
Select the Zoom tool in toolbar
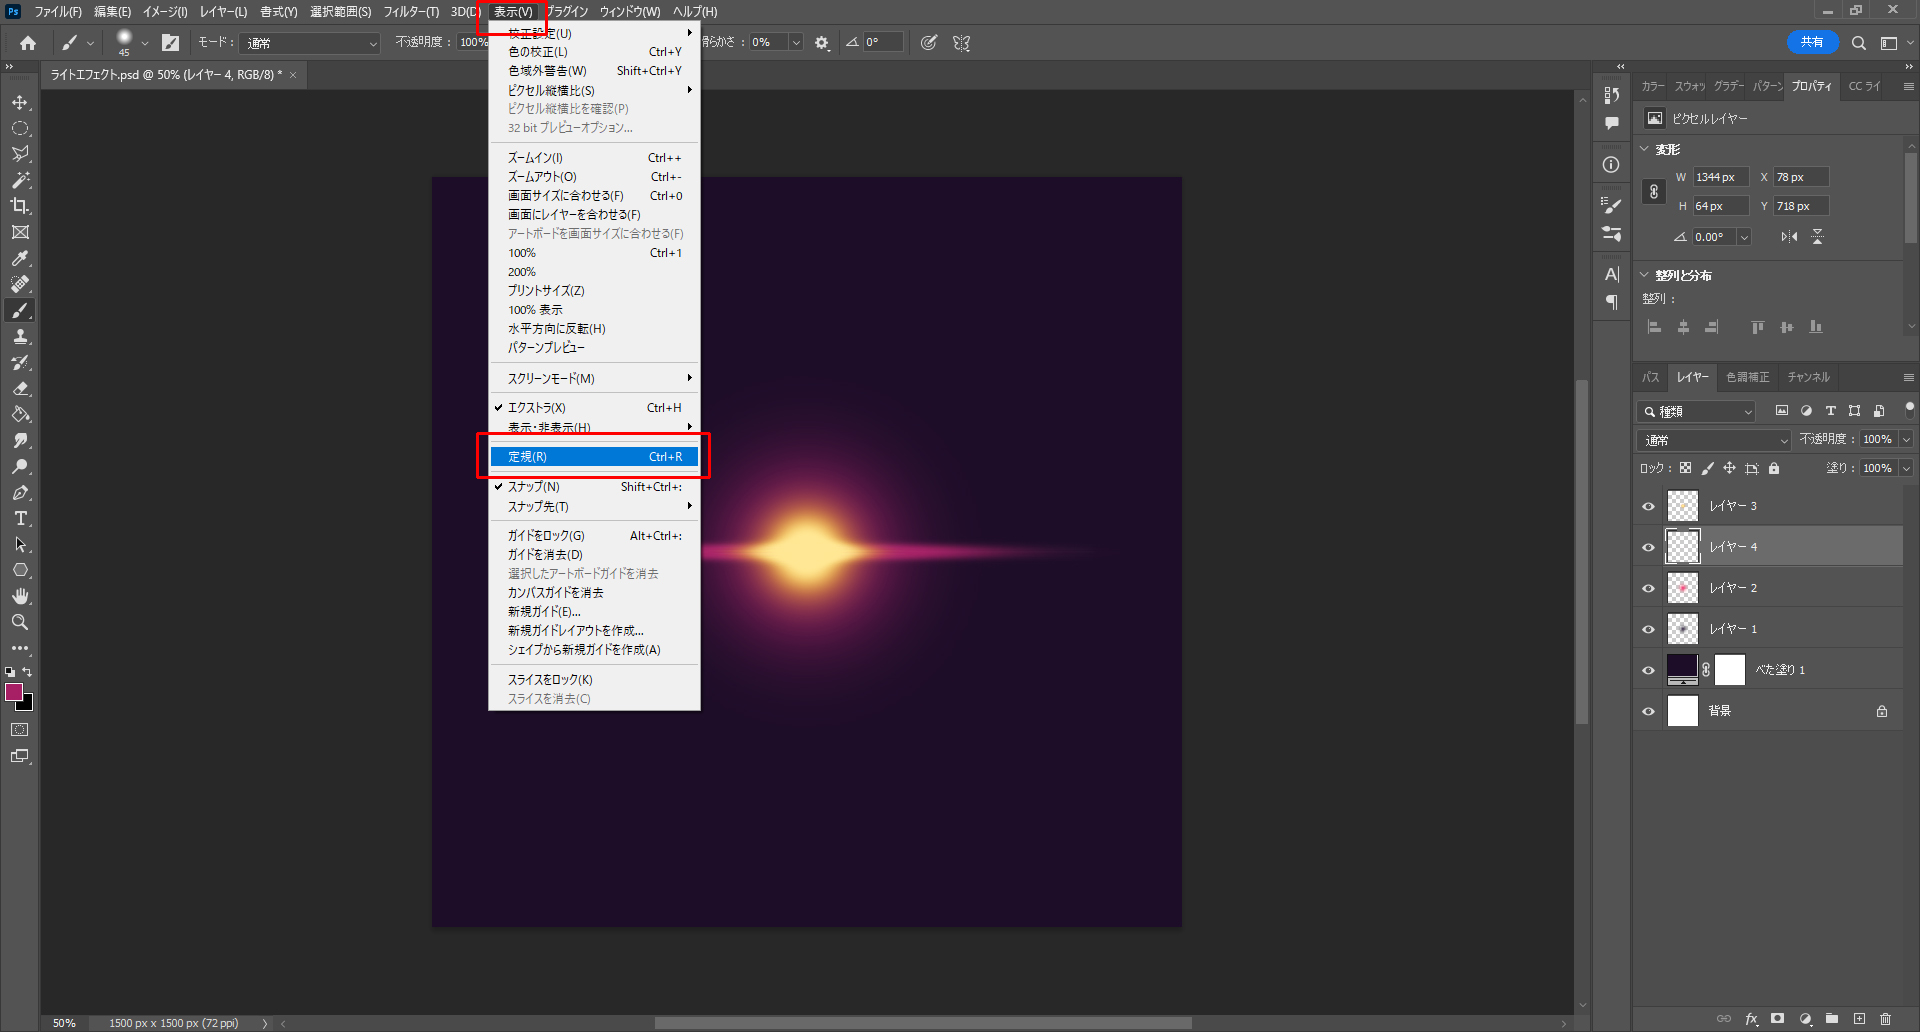click(x=20, y=622)
